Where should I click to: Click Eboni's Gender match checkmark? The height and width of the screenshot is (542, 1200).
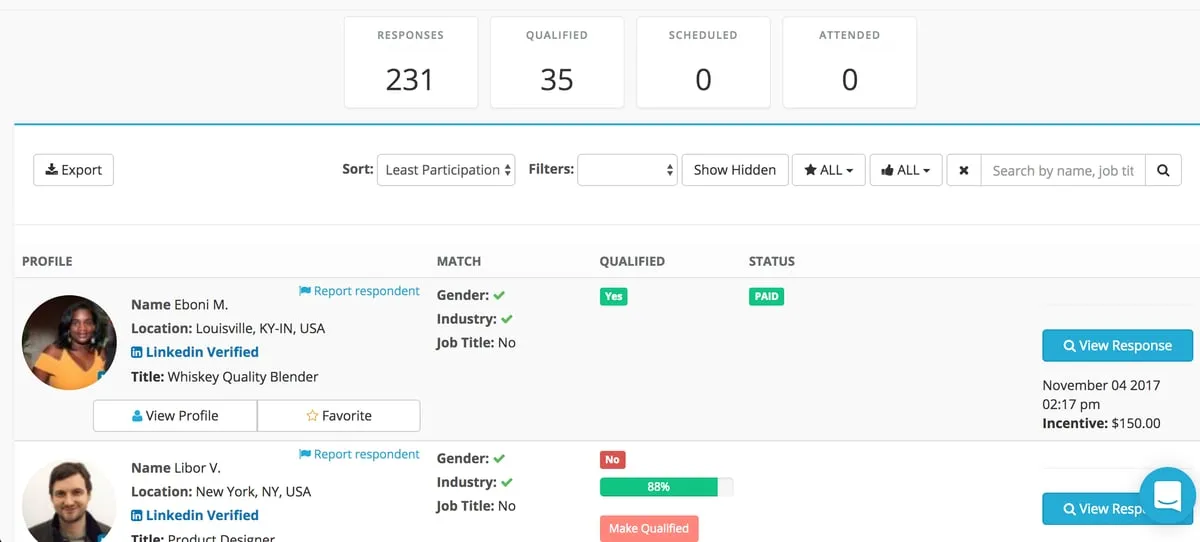[499, 295]
